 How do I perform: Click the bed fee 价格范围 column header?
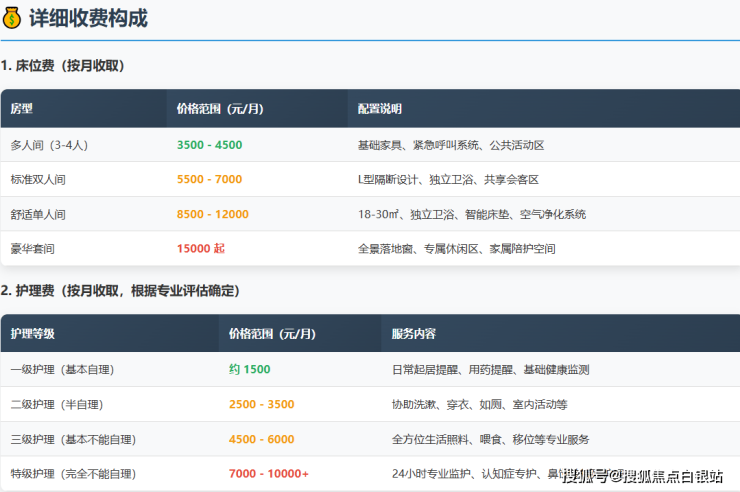click(220, 109)
